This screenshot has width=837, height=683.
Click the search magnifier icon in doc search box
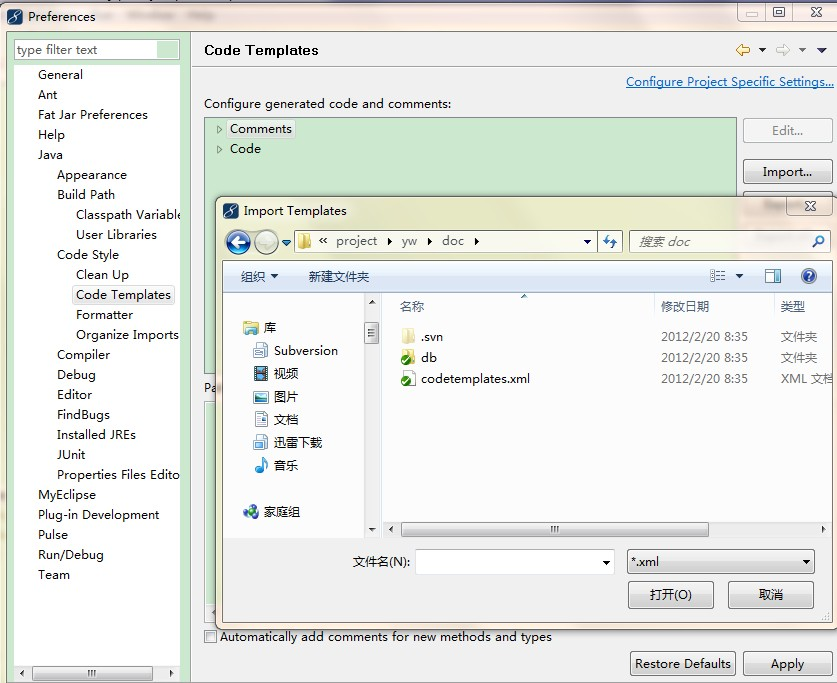[x=818, y=242]
